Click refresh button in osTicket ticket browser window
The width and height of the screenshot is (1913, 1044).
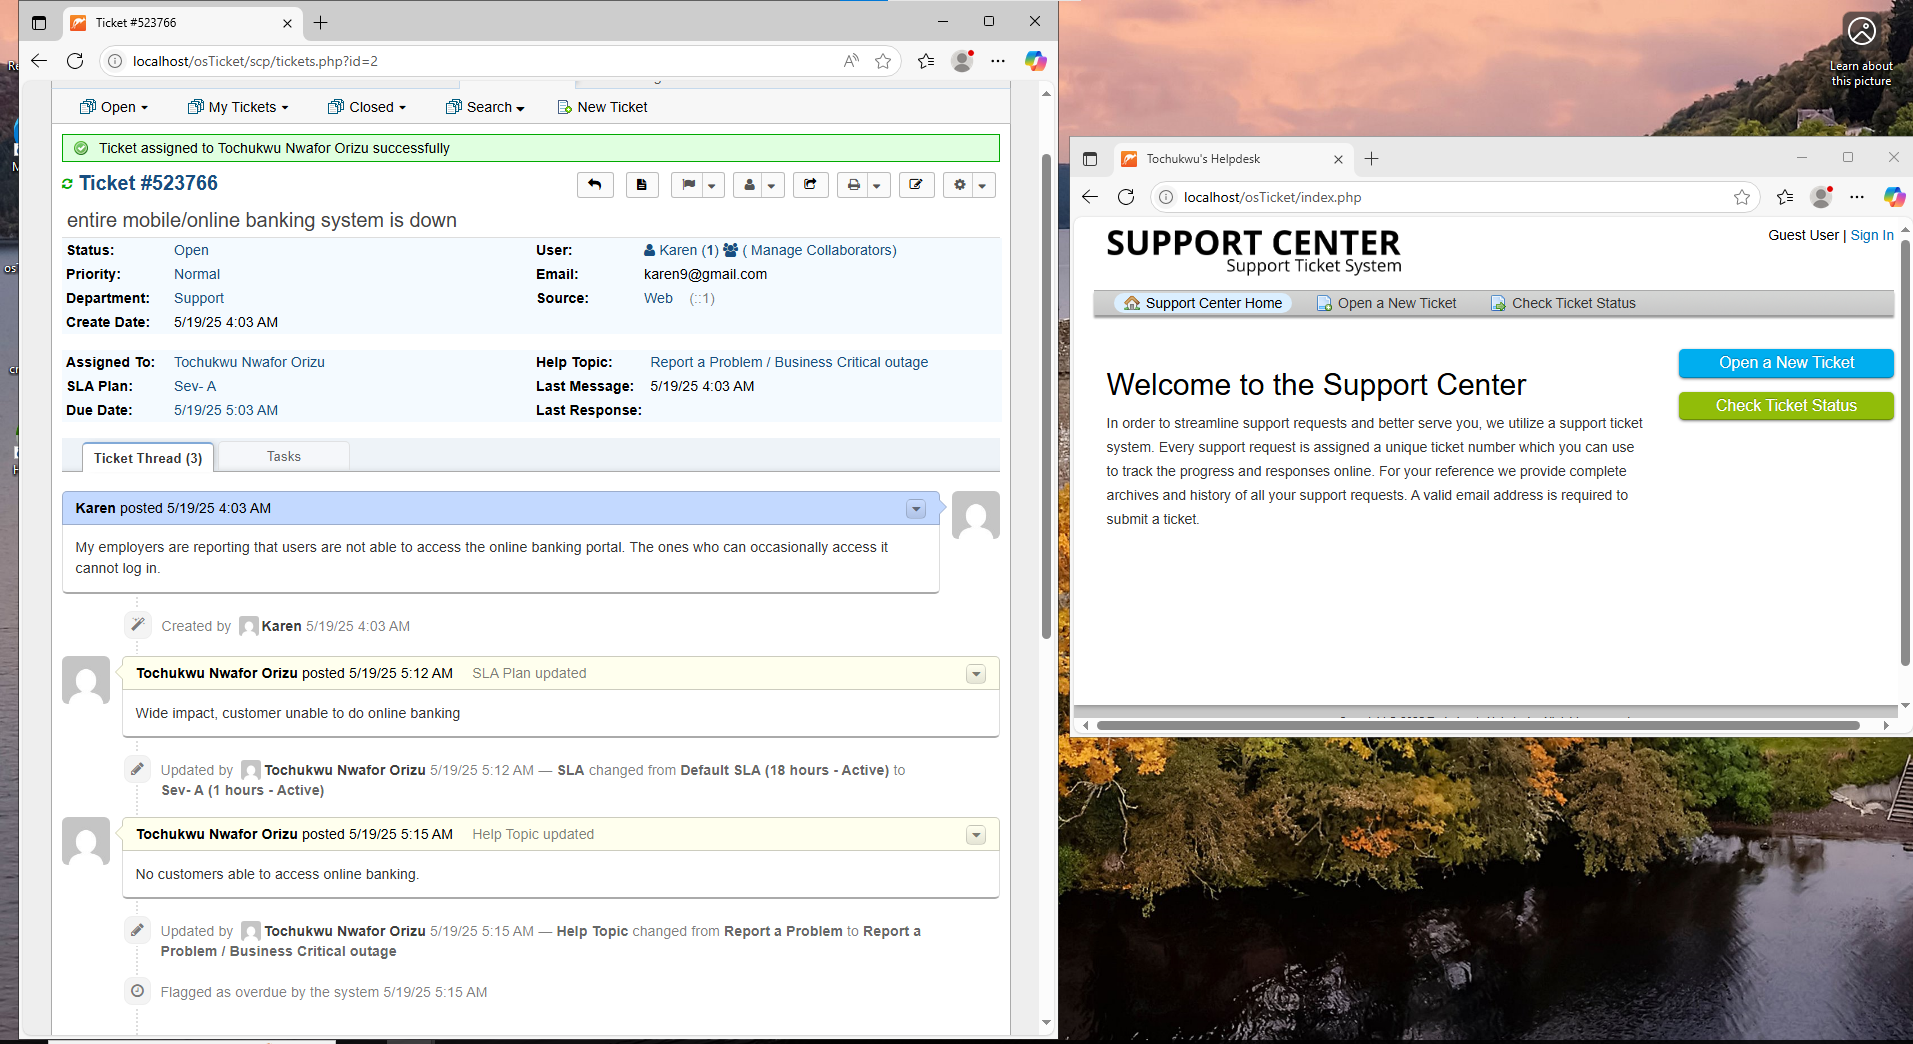[75, 61]
